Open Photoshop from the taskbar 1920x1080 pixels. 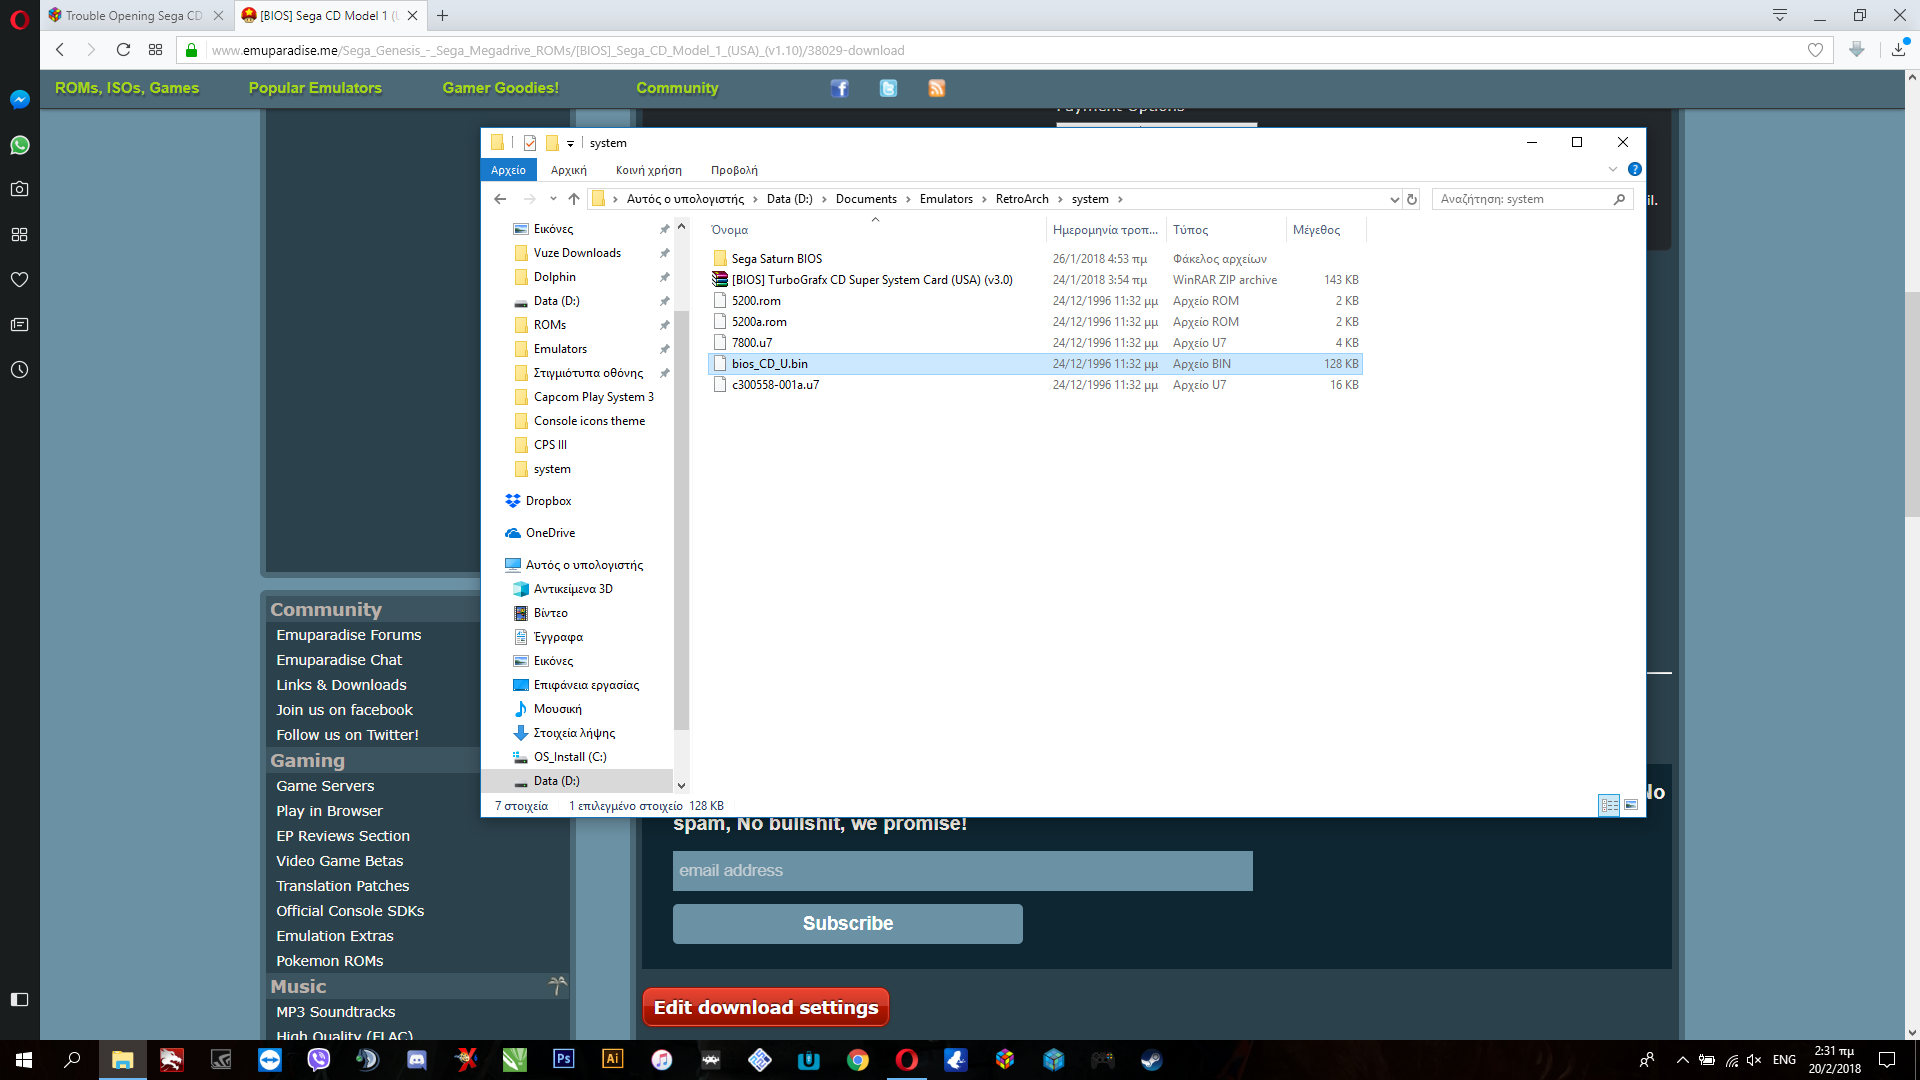pyautogui.click(x=564, y=1059)
